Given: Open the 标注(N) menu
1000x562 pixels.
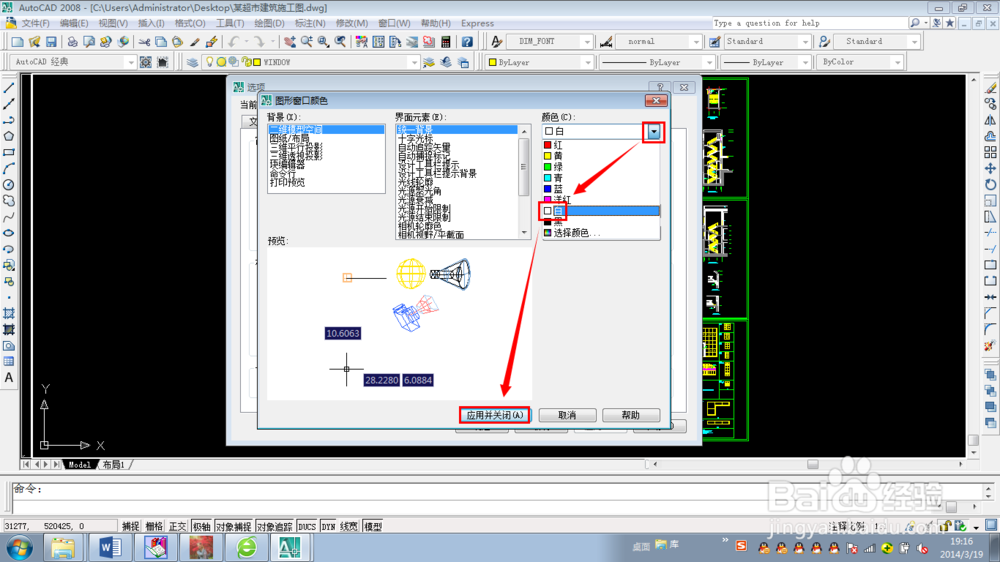Looking at the screenshot, I should [x=310, y=23].
